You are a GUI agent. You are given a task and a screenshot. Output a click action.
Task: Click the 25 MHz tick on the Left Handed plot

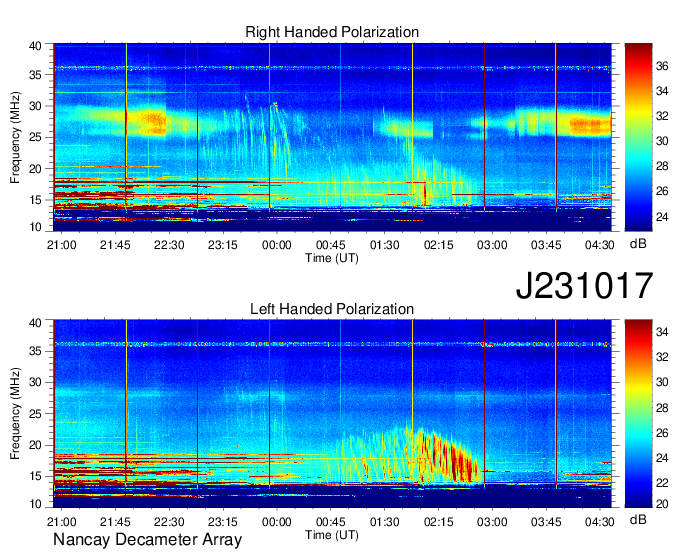[36, 414]
